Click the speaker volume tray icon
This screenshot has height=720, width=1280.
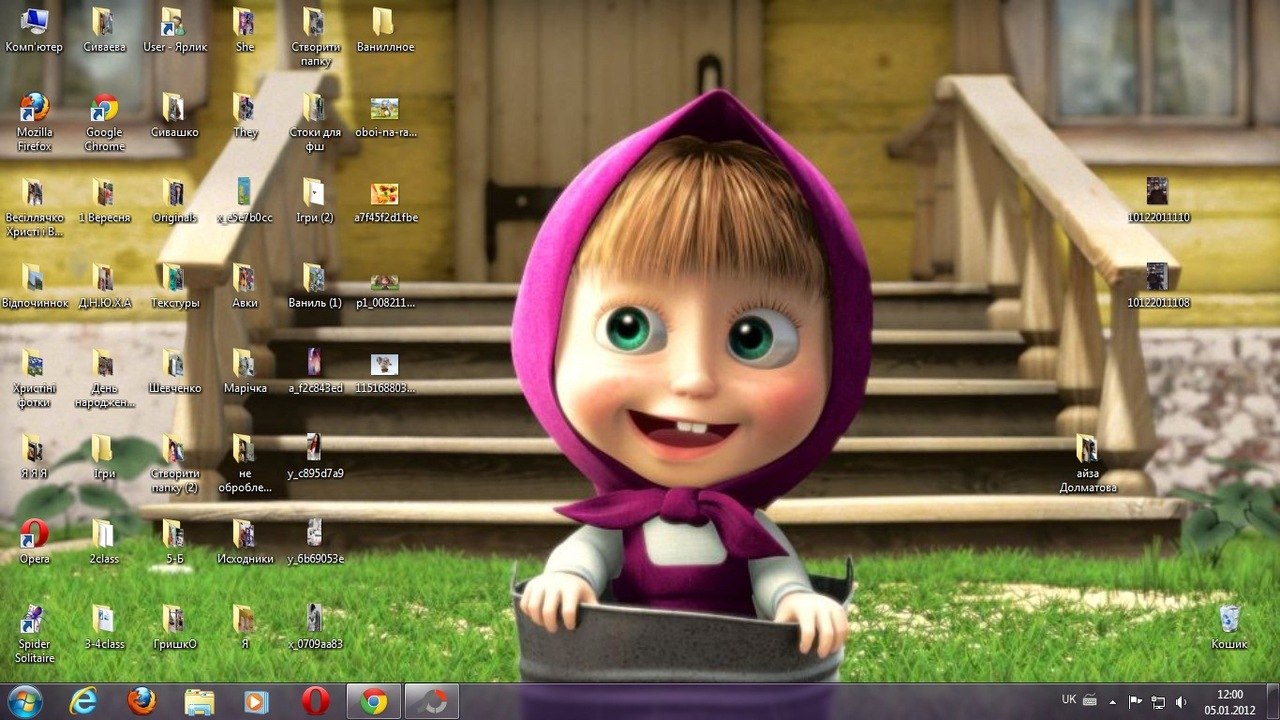(x=1182, y=702)
